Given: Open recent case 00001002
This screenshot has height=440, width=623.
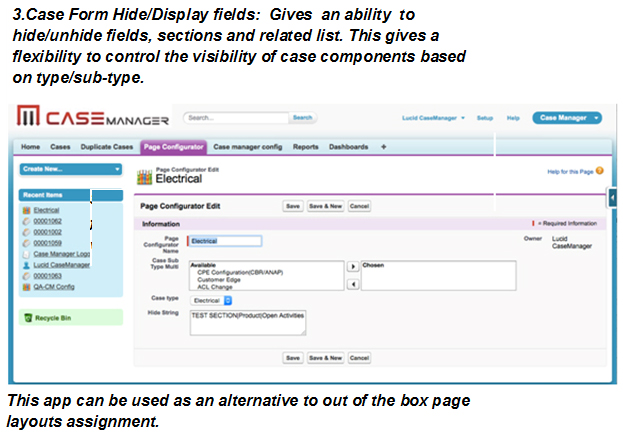Looking at the screenshot, I should (x=47, y=232).
